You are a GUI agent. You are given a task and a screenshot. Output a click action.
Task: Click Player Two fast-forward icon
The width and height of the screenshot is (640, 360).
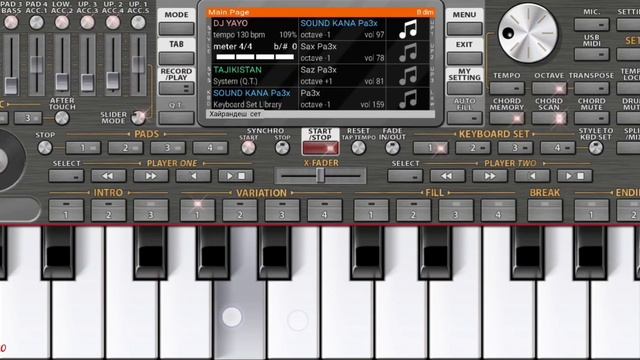pos(490,176)
